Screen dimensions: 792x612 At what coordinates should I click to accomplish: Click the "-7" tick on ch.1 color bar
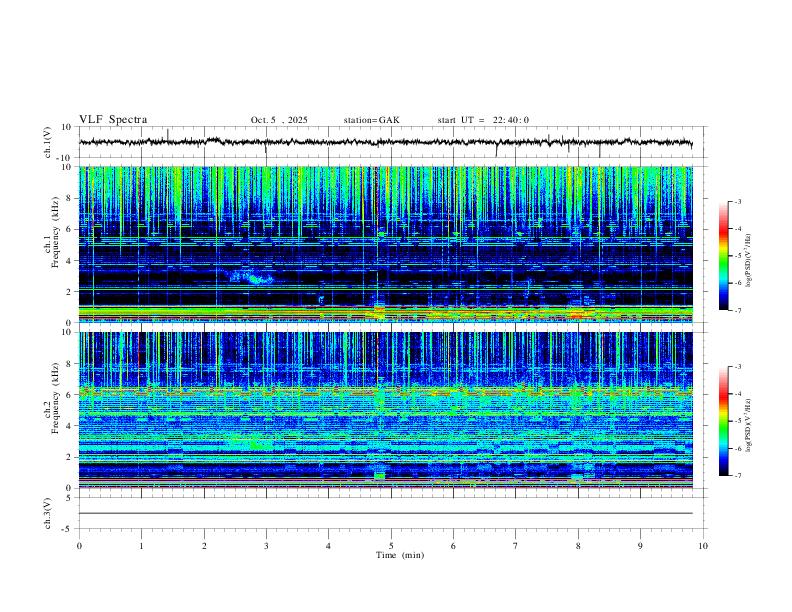(x=738, y=310)
